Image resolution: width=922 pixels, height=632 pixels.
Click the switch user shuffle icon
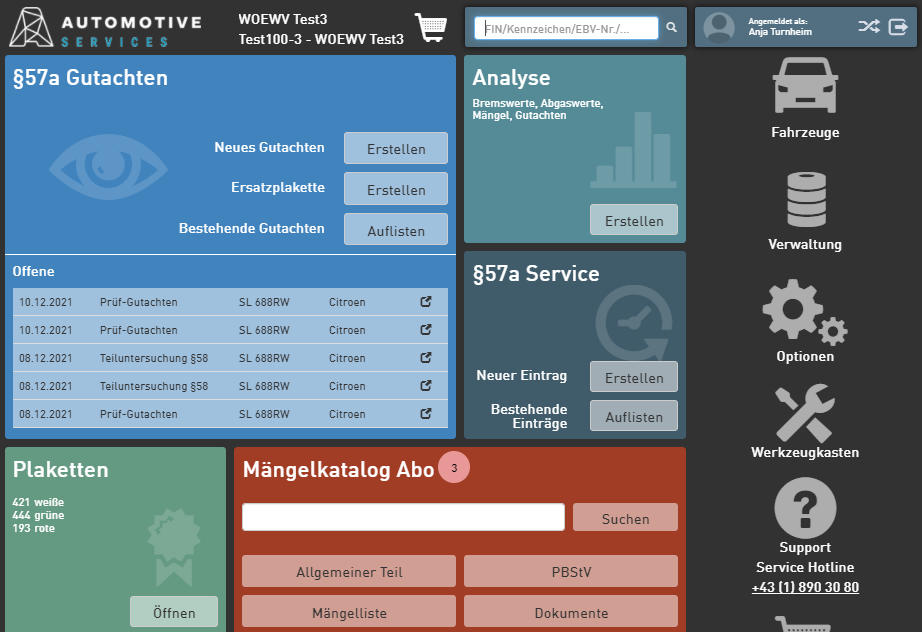[869, 27]
